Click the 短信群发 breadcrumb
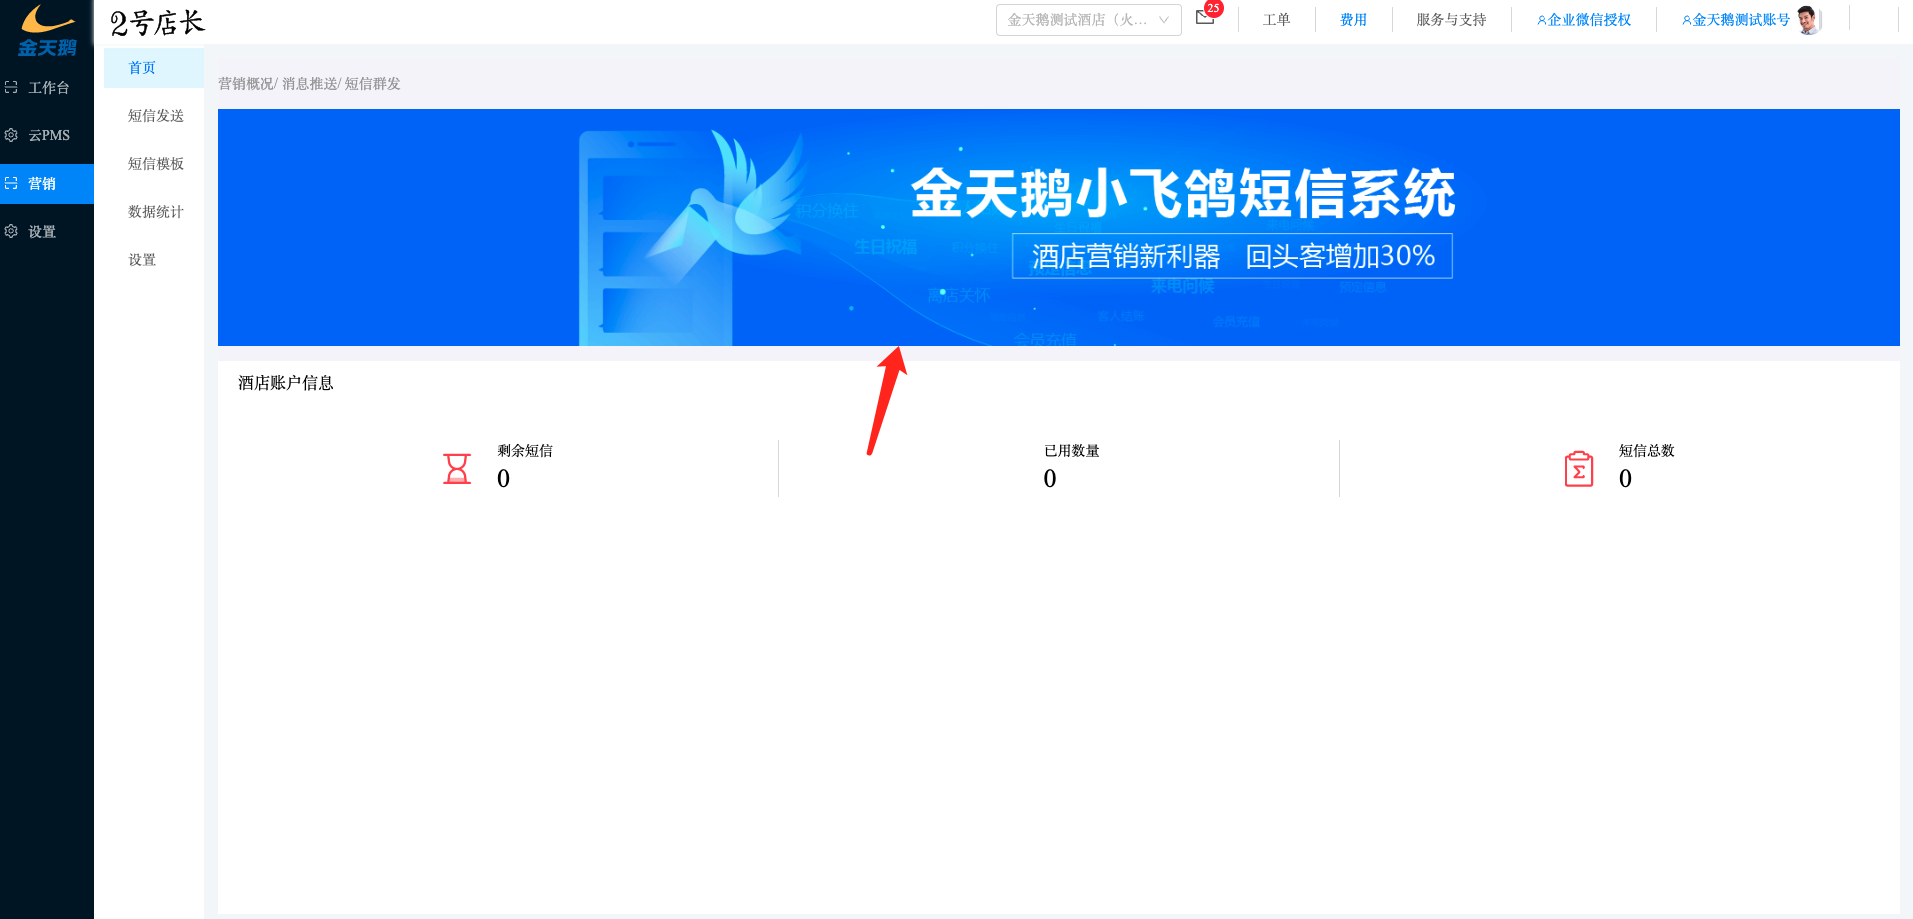Image resolution: width=1913 pixels, height=919 pixels. click(372, 84)
